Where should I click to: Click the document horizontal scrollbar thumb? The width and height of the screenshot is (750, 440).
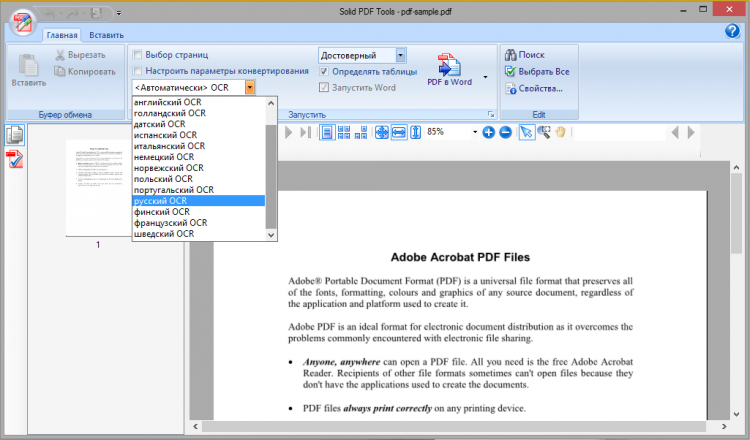point(454,426)
